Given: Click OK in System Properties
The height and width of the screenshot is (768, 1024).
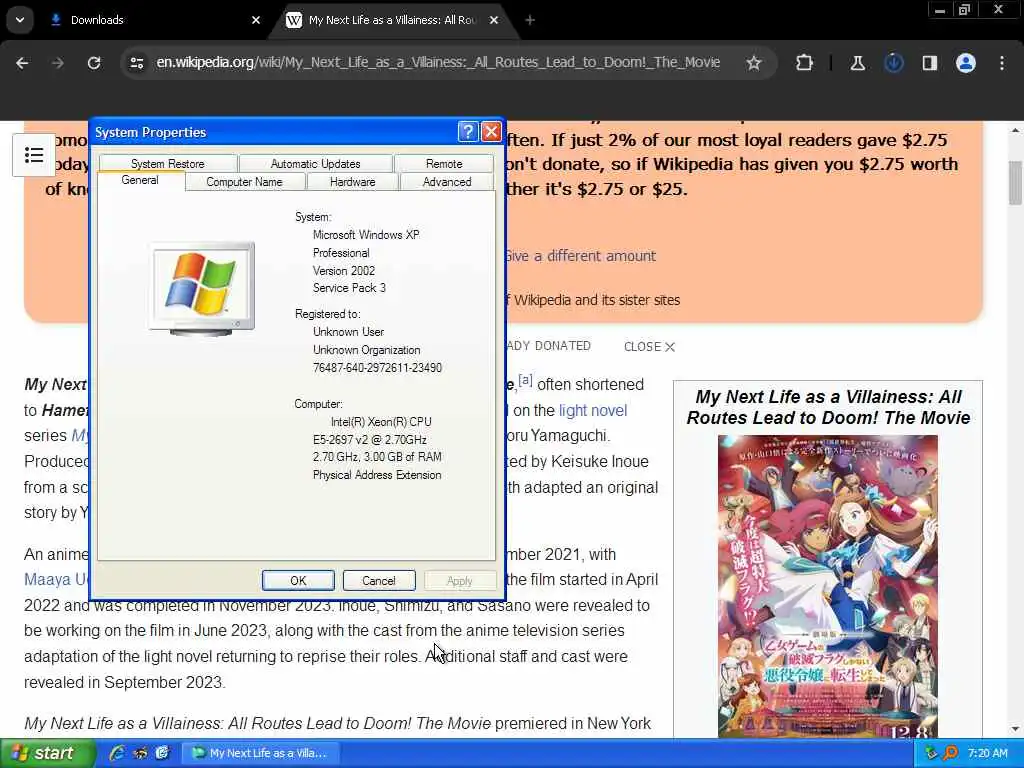Looking at the screenshot, I should click(298, 581).
